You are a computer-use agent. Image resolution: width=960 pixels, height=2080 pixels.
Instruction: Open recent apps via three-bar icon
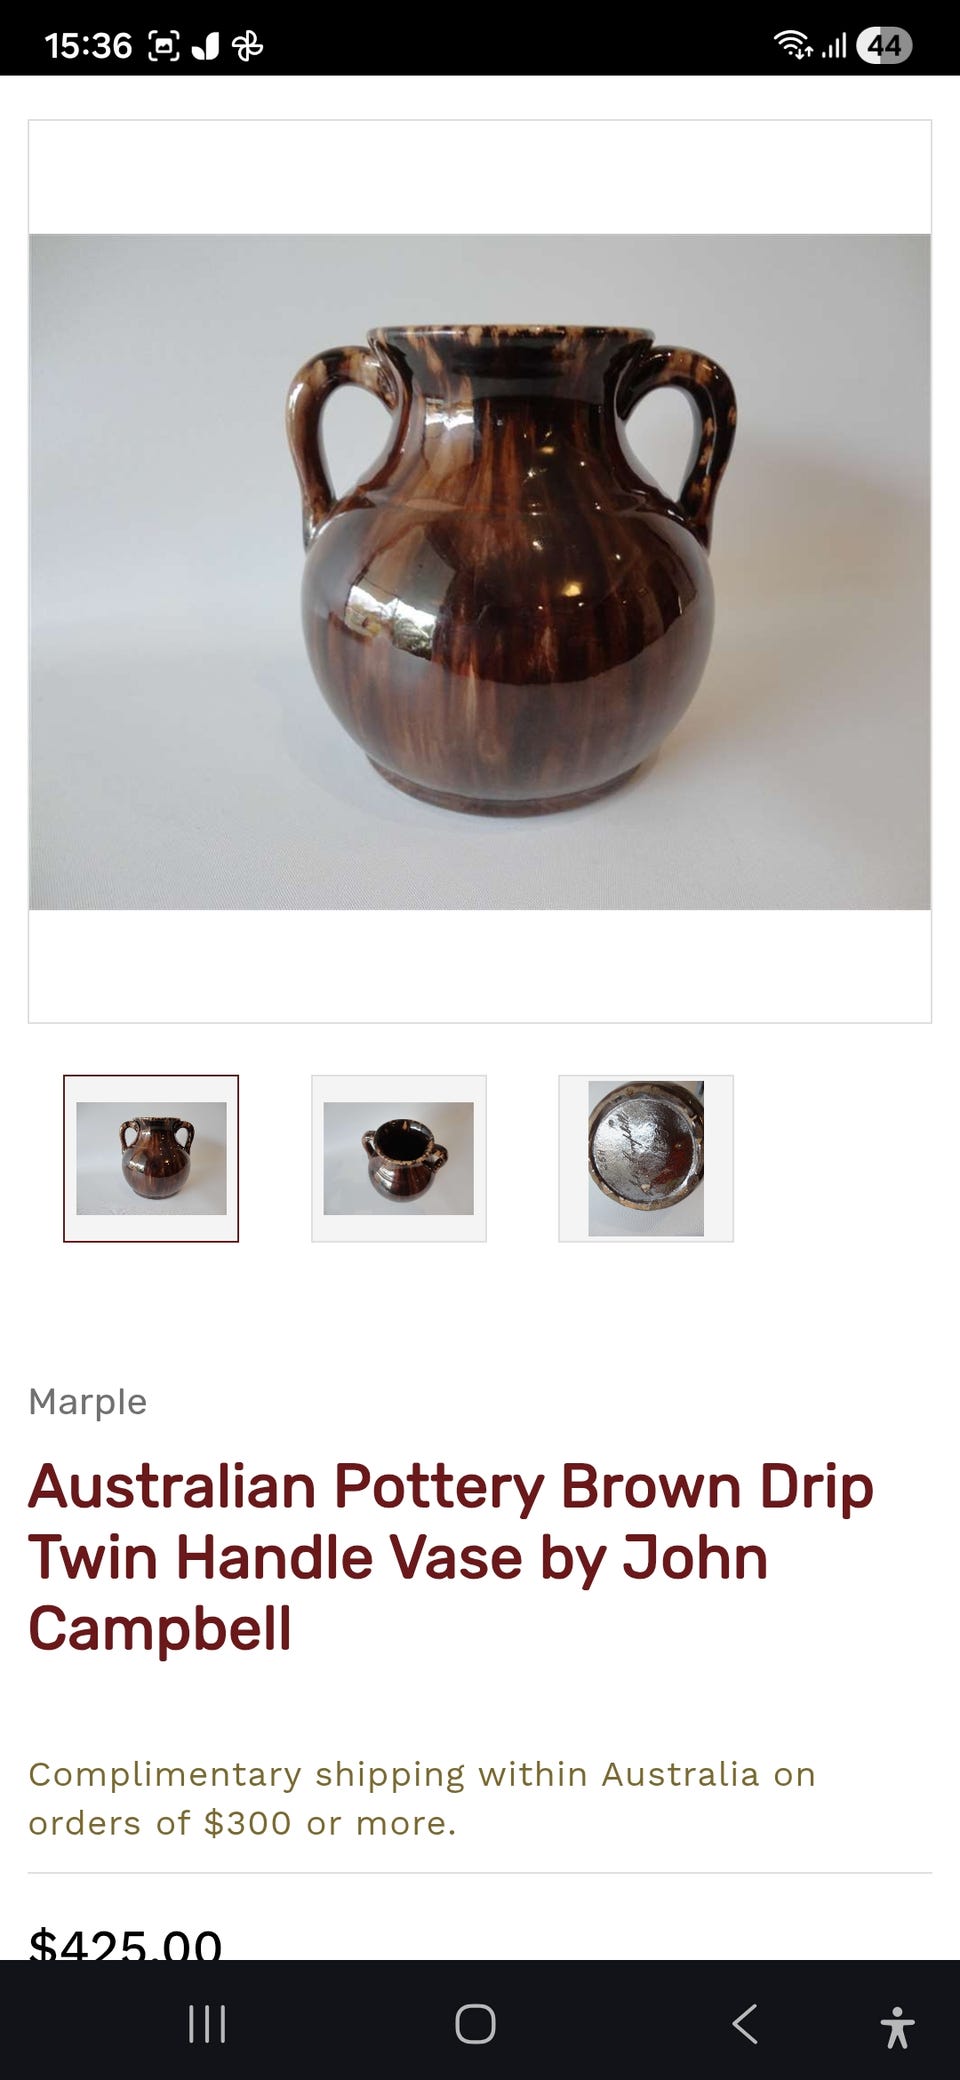(207, 2024)
